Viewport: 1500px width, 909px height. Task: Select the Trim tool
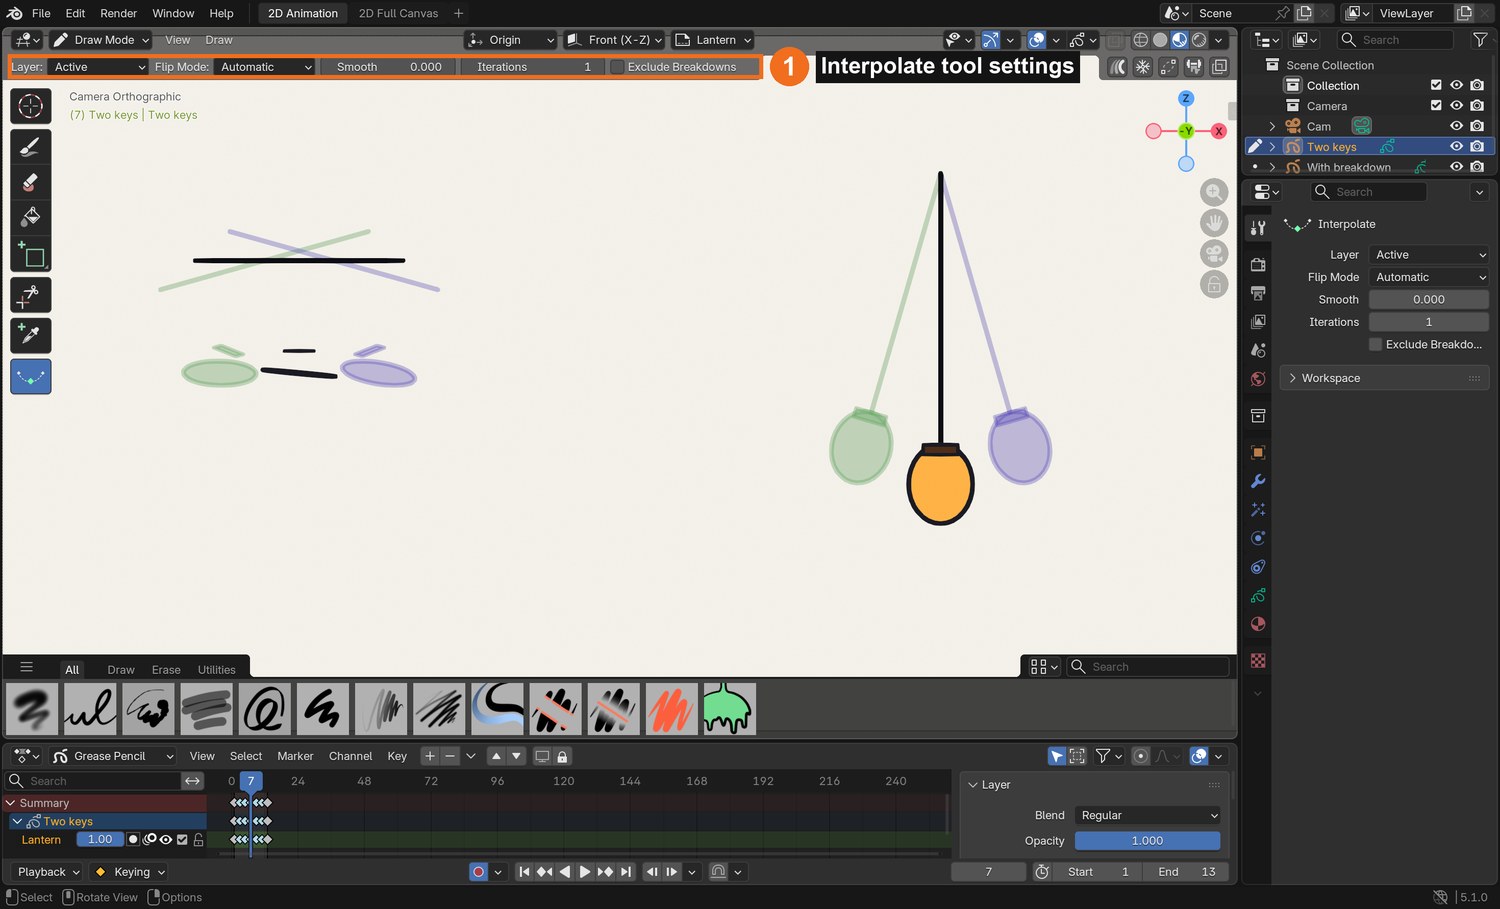(30, 295)
